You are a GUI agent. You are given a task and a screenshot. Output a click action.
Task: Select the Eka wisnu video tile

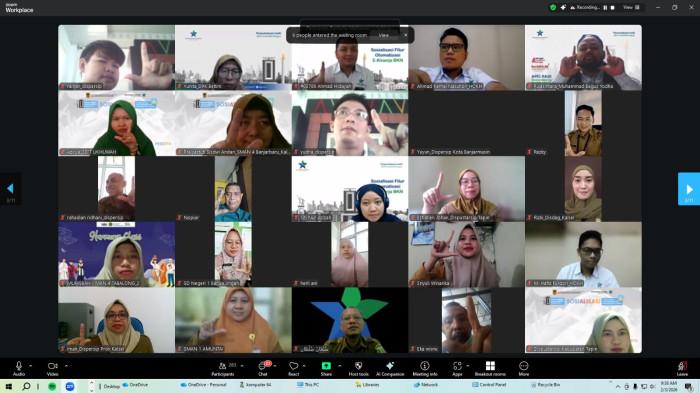point(467,320)
